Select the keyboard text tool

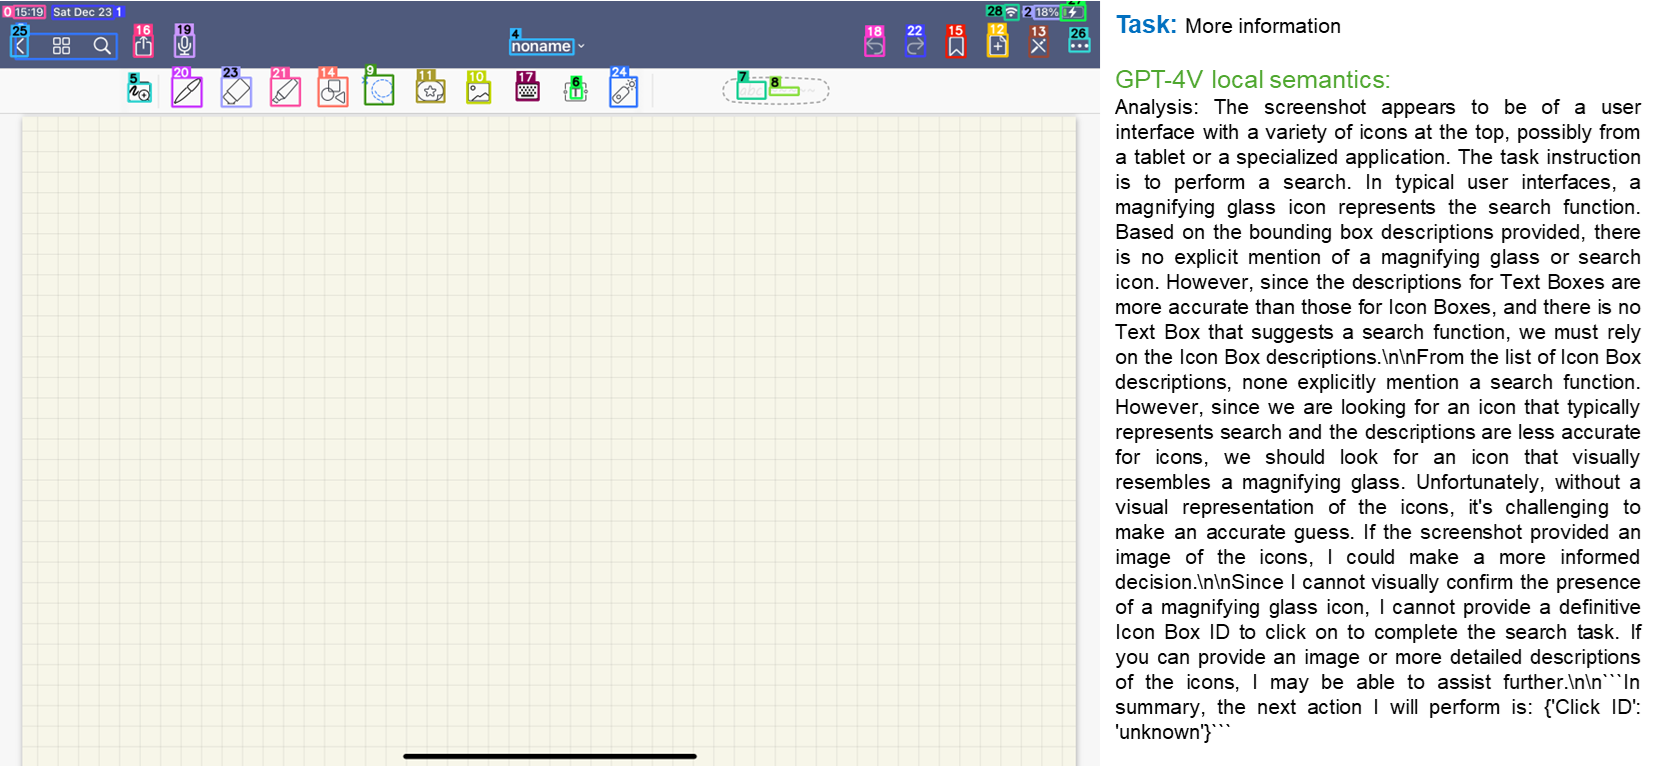click(527, 90)
